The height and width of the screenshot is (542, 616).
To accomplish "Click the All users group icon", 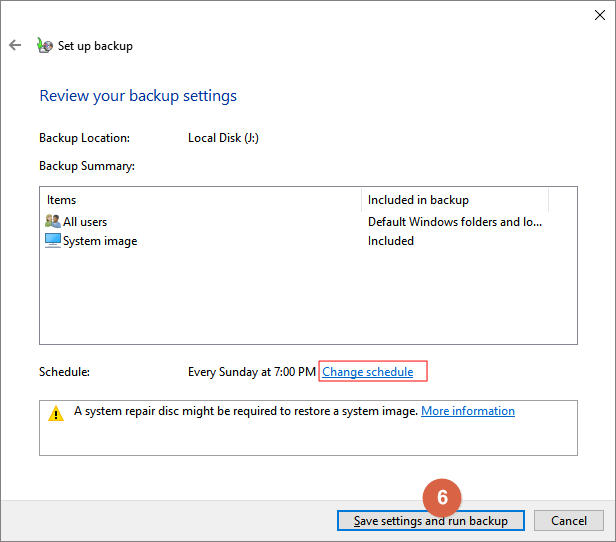I will pyautogui.click(x=53, y=221).
